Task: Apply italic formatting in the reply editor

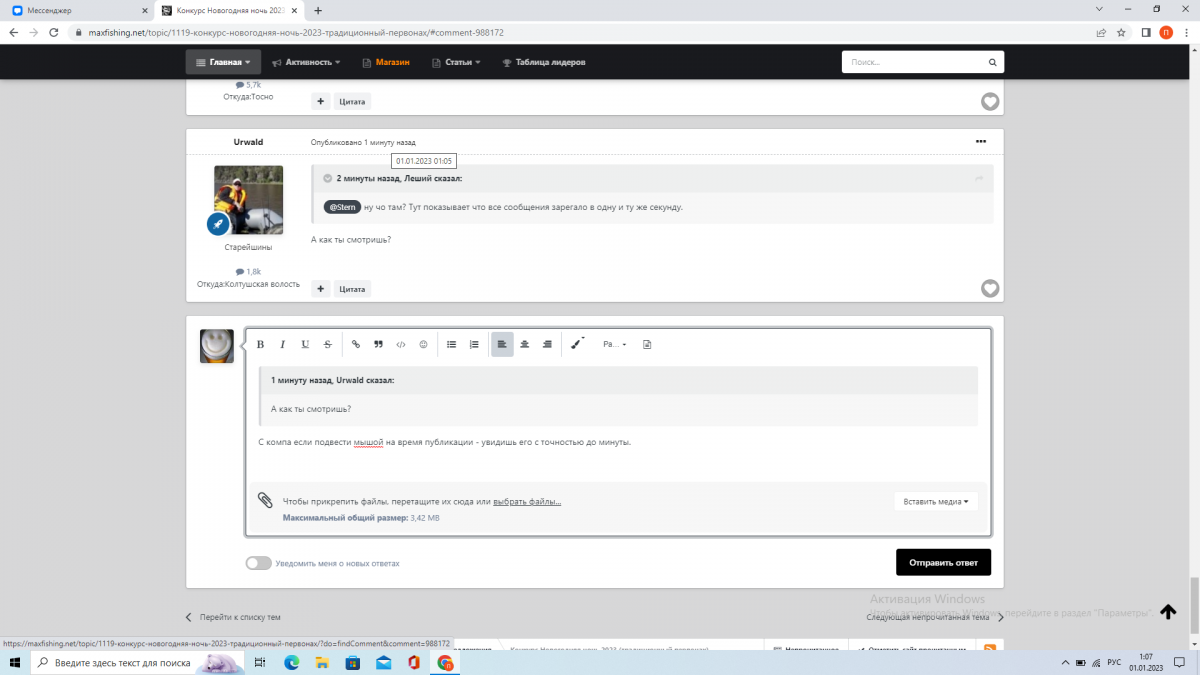Action: pyautogui.click(x=282, y=344)
